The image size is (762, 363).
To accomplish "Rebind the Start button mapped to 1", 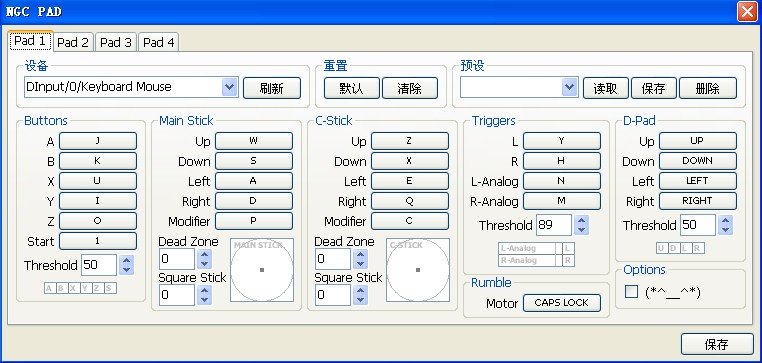I will [x=98, y=241].
